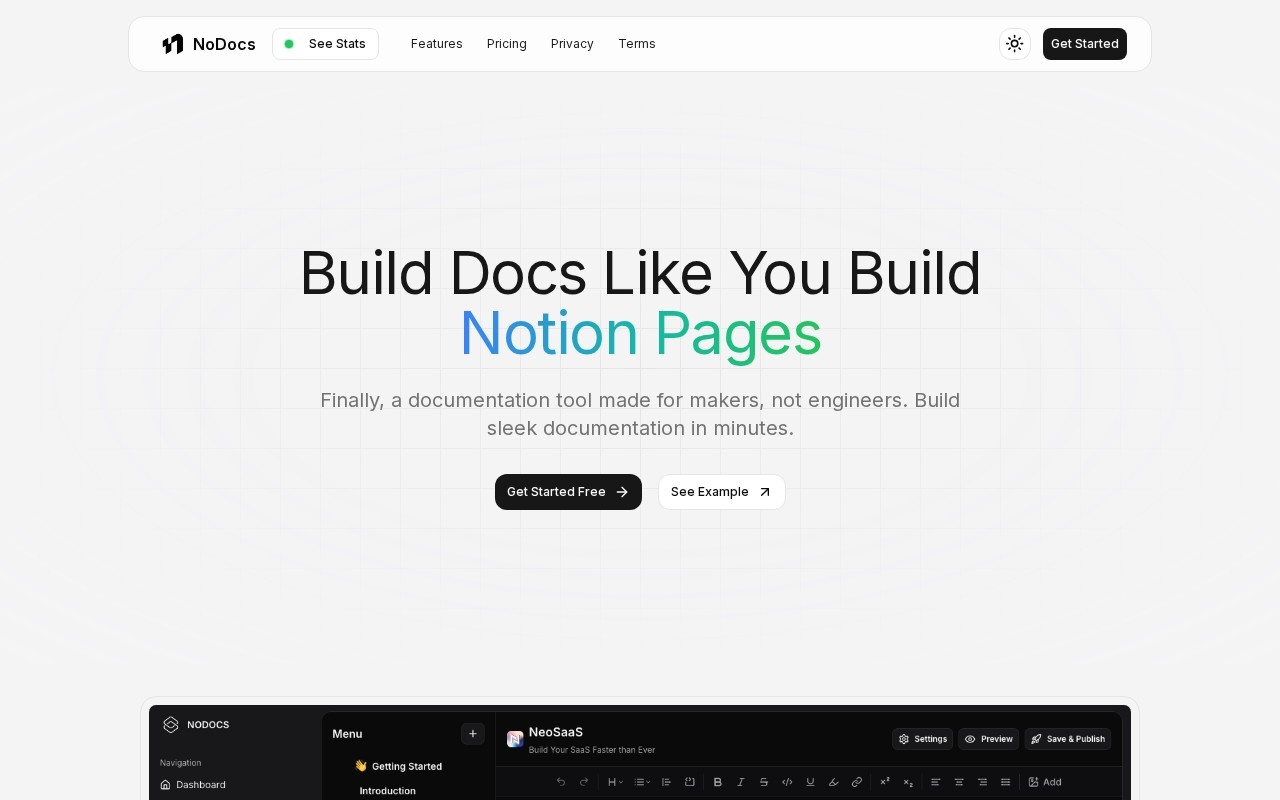The width and height of the screenshot is (1280, 800).
Task: Click the Save & Publish button
Action: pos(1068,739)
